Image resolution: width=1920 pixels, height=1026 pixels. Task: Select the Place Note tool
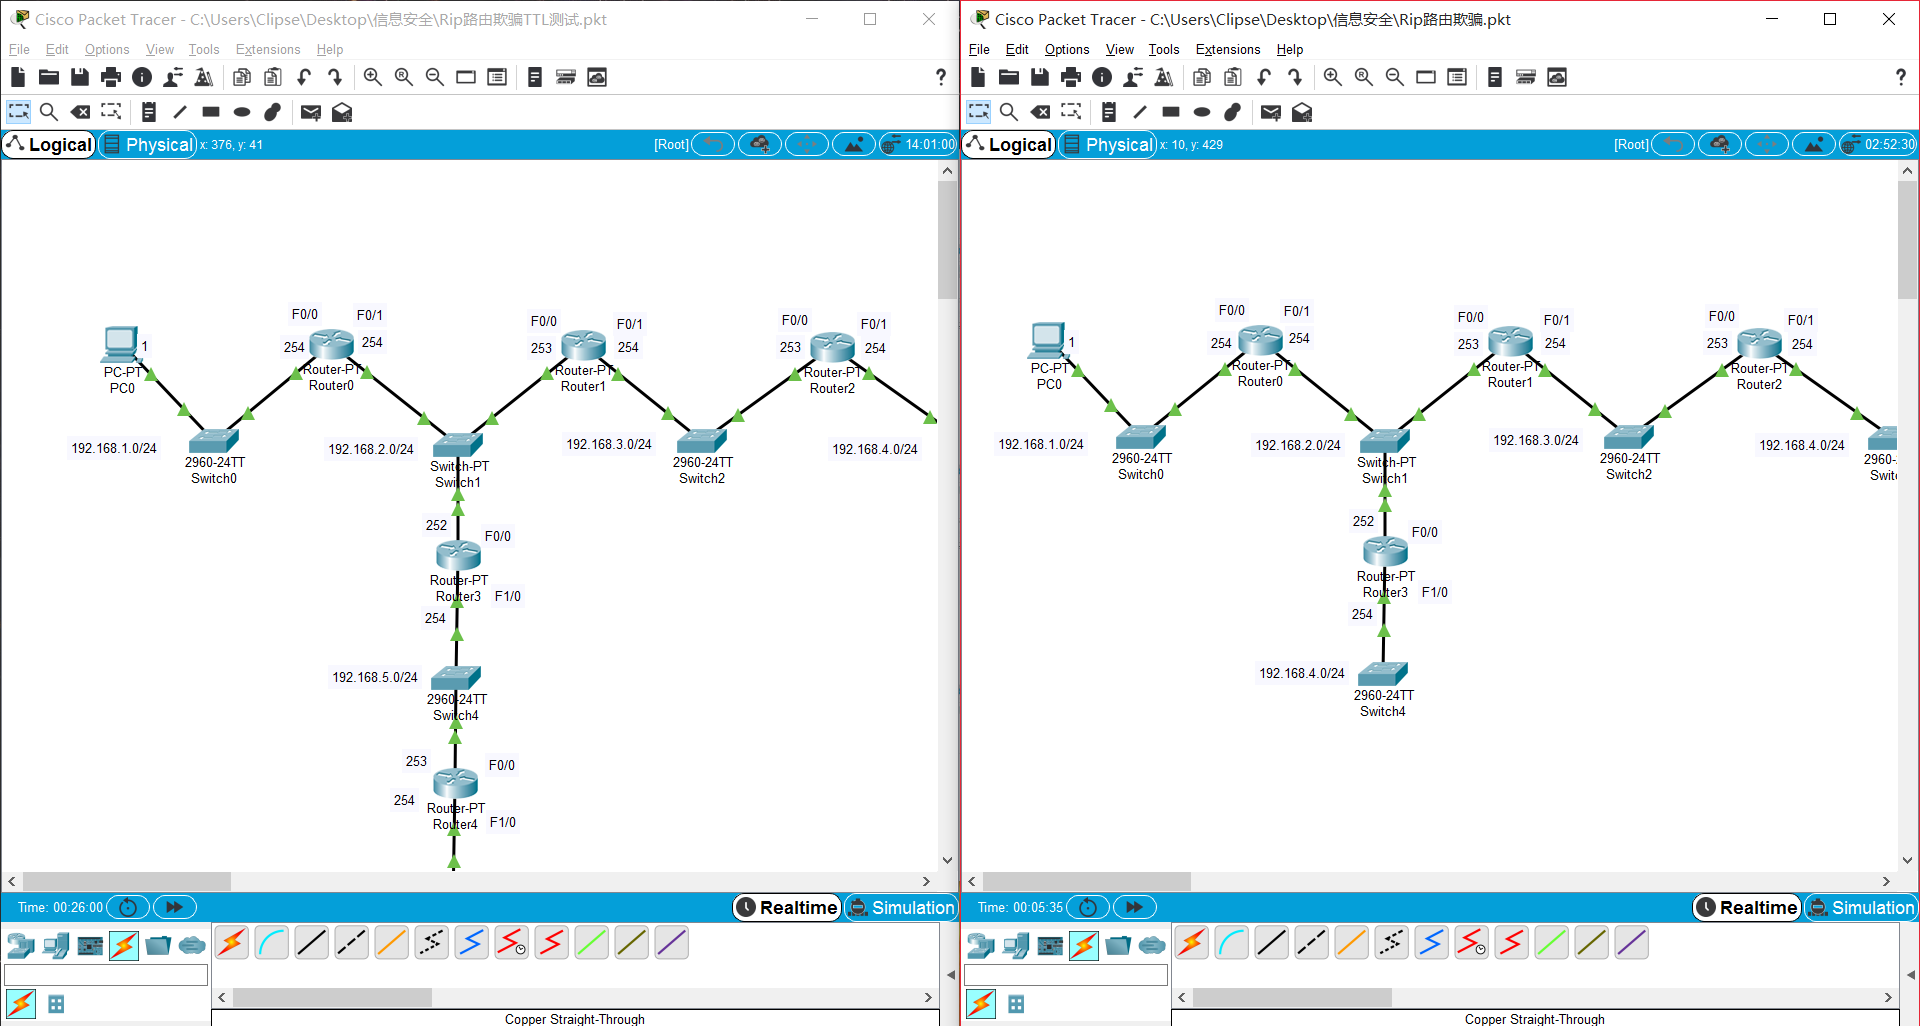(x=149, y=112)
